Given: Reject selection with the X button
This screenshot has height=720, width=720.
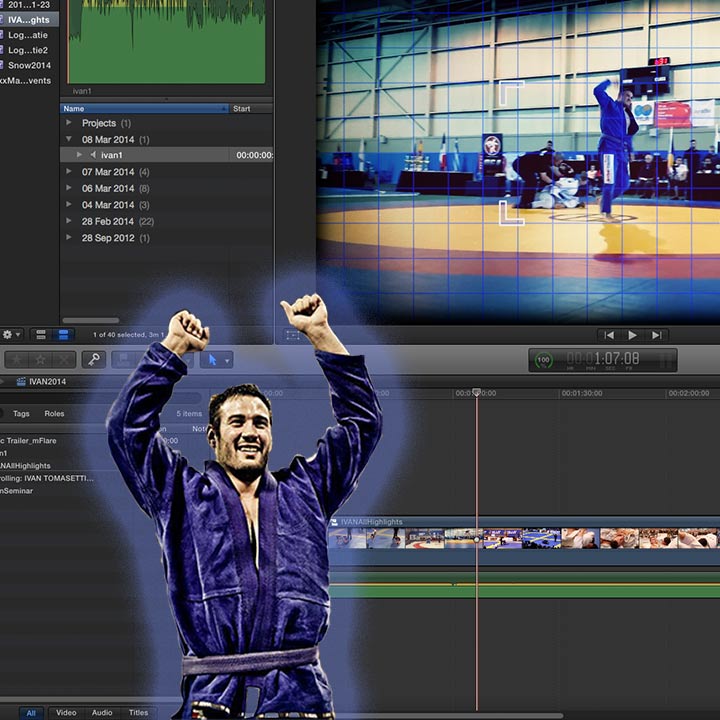Looking at the screenshot, I should [64, 360].
